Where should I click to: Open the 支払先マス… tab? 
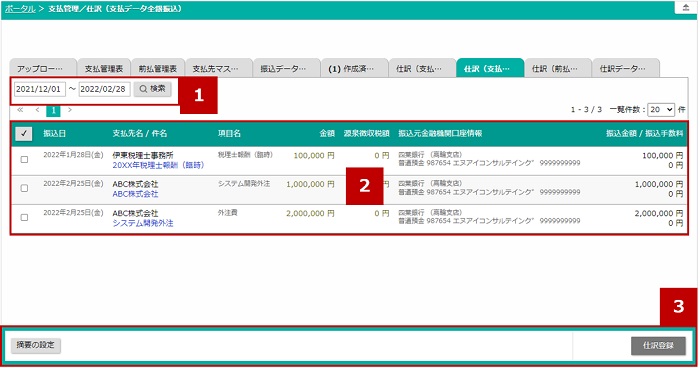pyautogui.click(x=219, y=68)
